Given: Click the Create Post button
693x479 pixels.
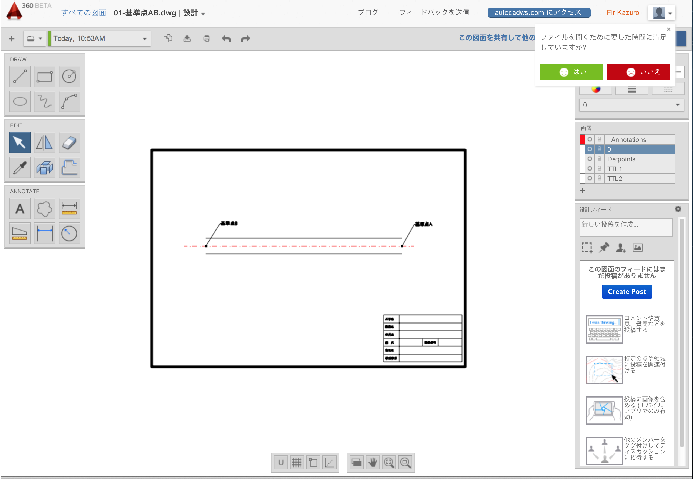Looking at the screenshot, I should 627,292.
